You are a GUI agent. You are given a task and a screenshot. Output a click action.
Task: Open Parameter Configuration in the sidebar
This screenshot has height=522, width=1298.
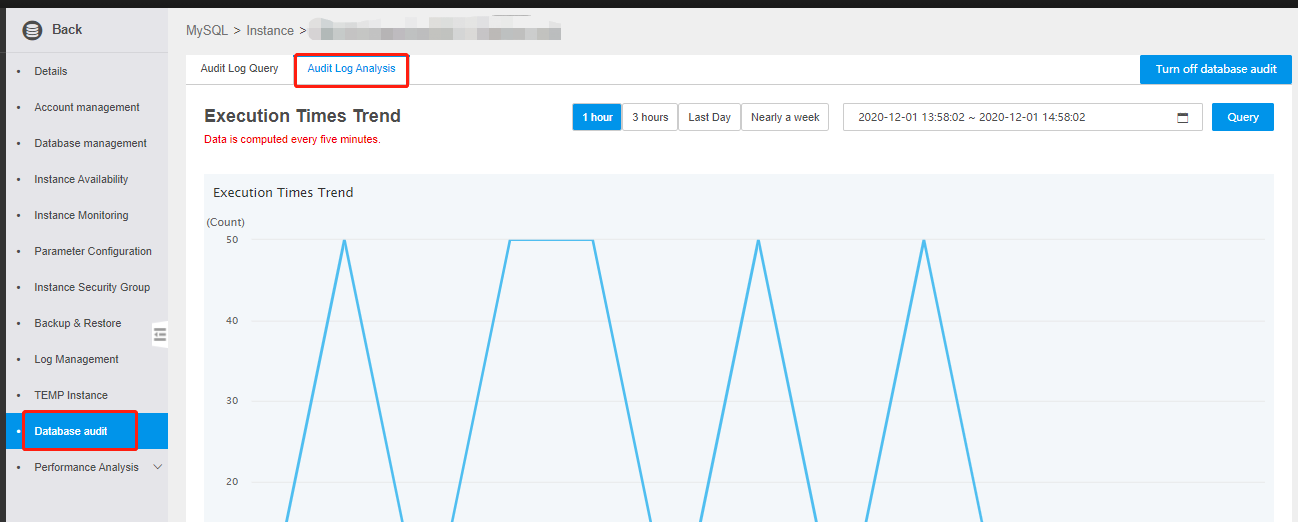93,251
